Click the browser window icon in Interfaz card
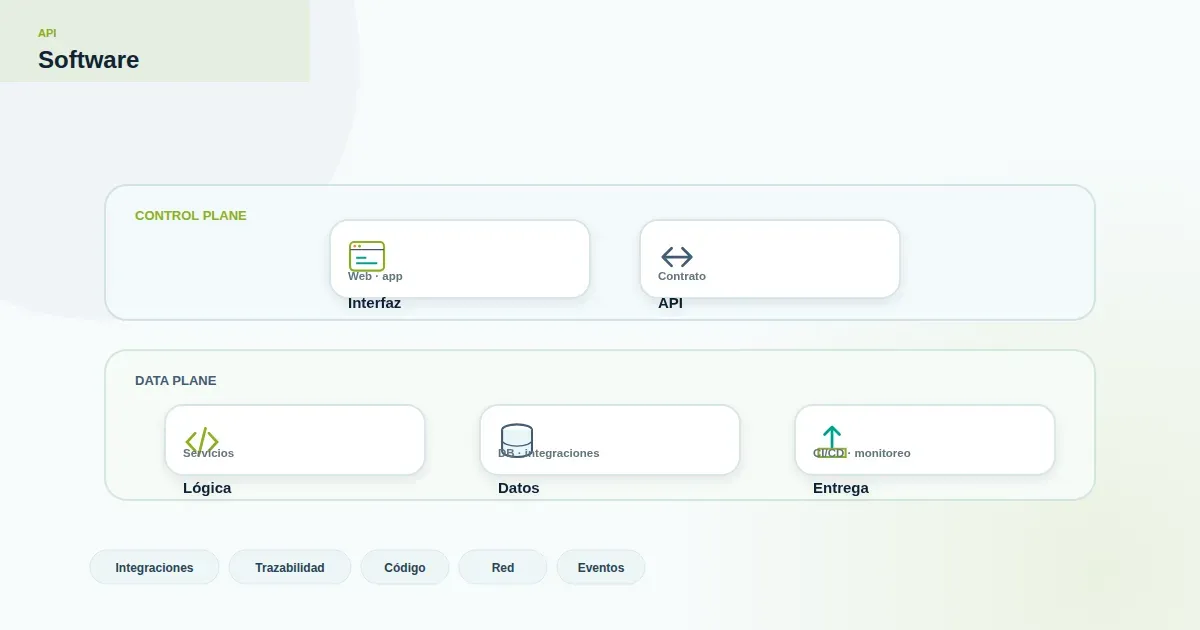The image size is (1200, 630). click(367, 257)
